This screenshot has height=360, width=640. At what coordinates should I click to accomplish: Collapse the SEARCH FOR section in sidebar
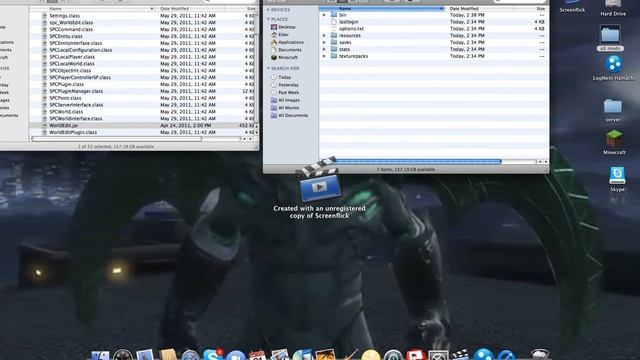[x=268, y=68]
